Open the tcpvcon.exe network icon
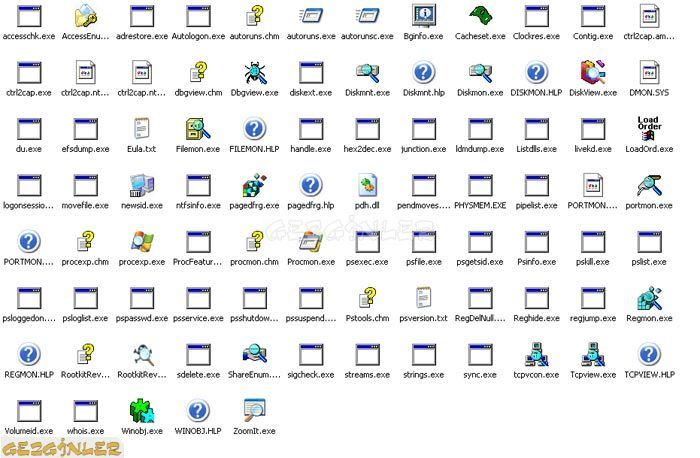Image resolution: width=700 pixels, height=458 pixels. click(536, 354)
